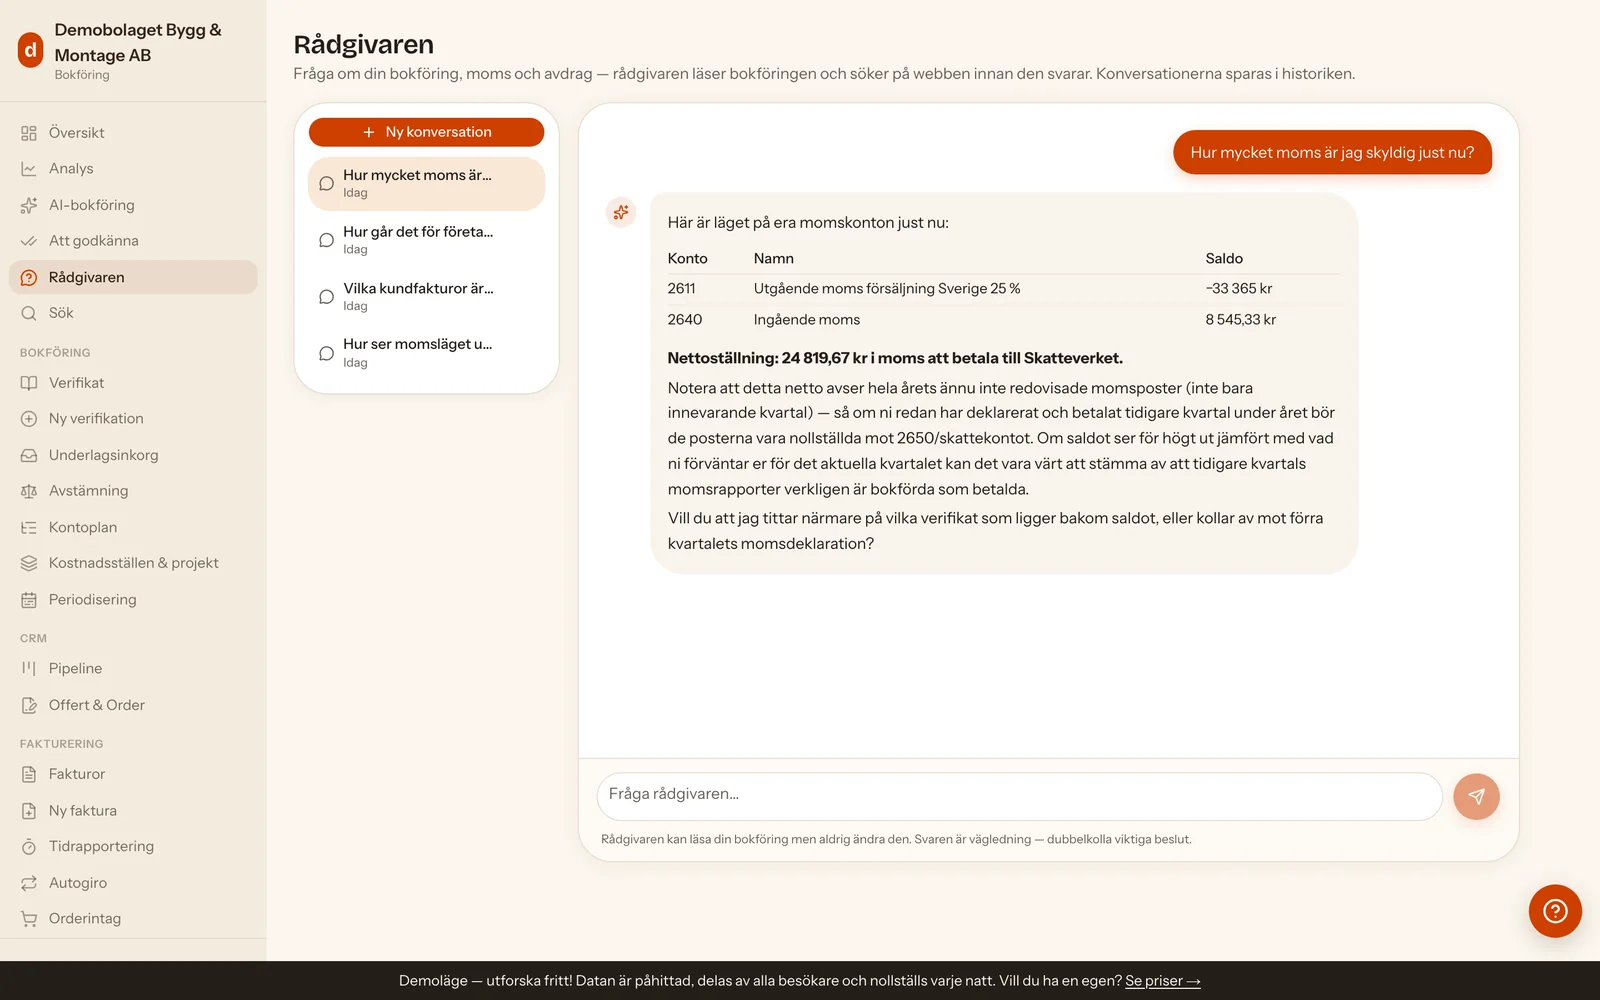Open the 'Hur går det för företa...' conversation
Screen dimensions: 1600x1000
[427, 240]
